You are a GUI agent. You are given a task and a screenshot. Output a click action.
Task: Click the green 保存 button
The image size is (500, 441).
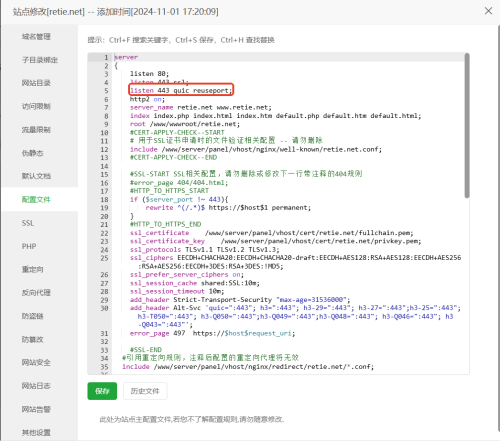click(x=102, y=391)
